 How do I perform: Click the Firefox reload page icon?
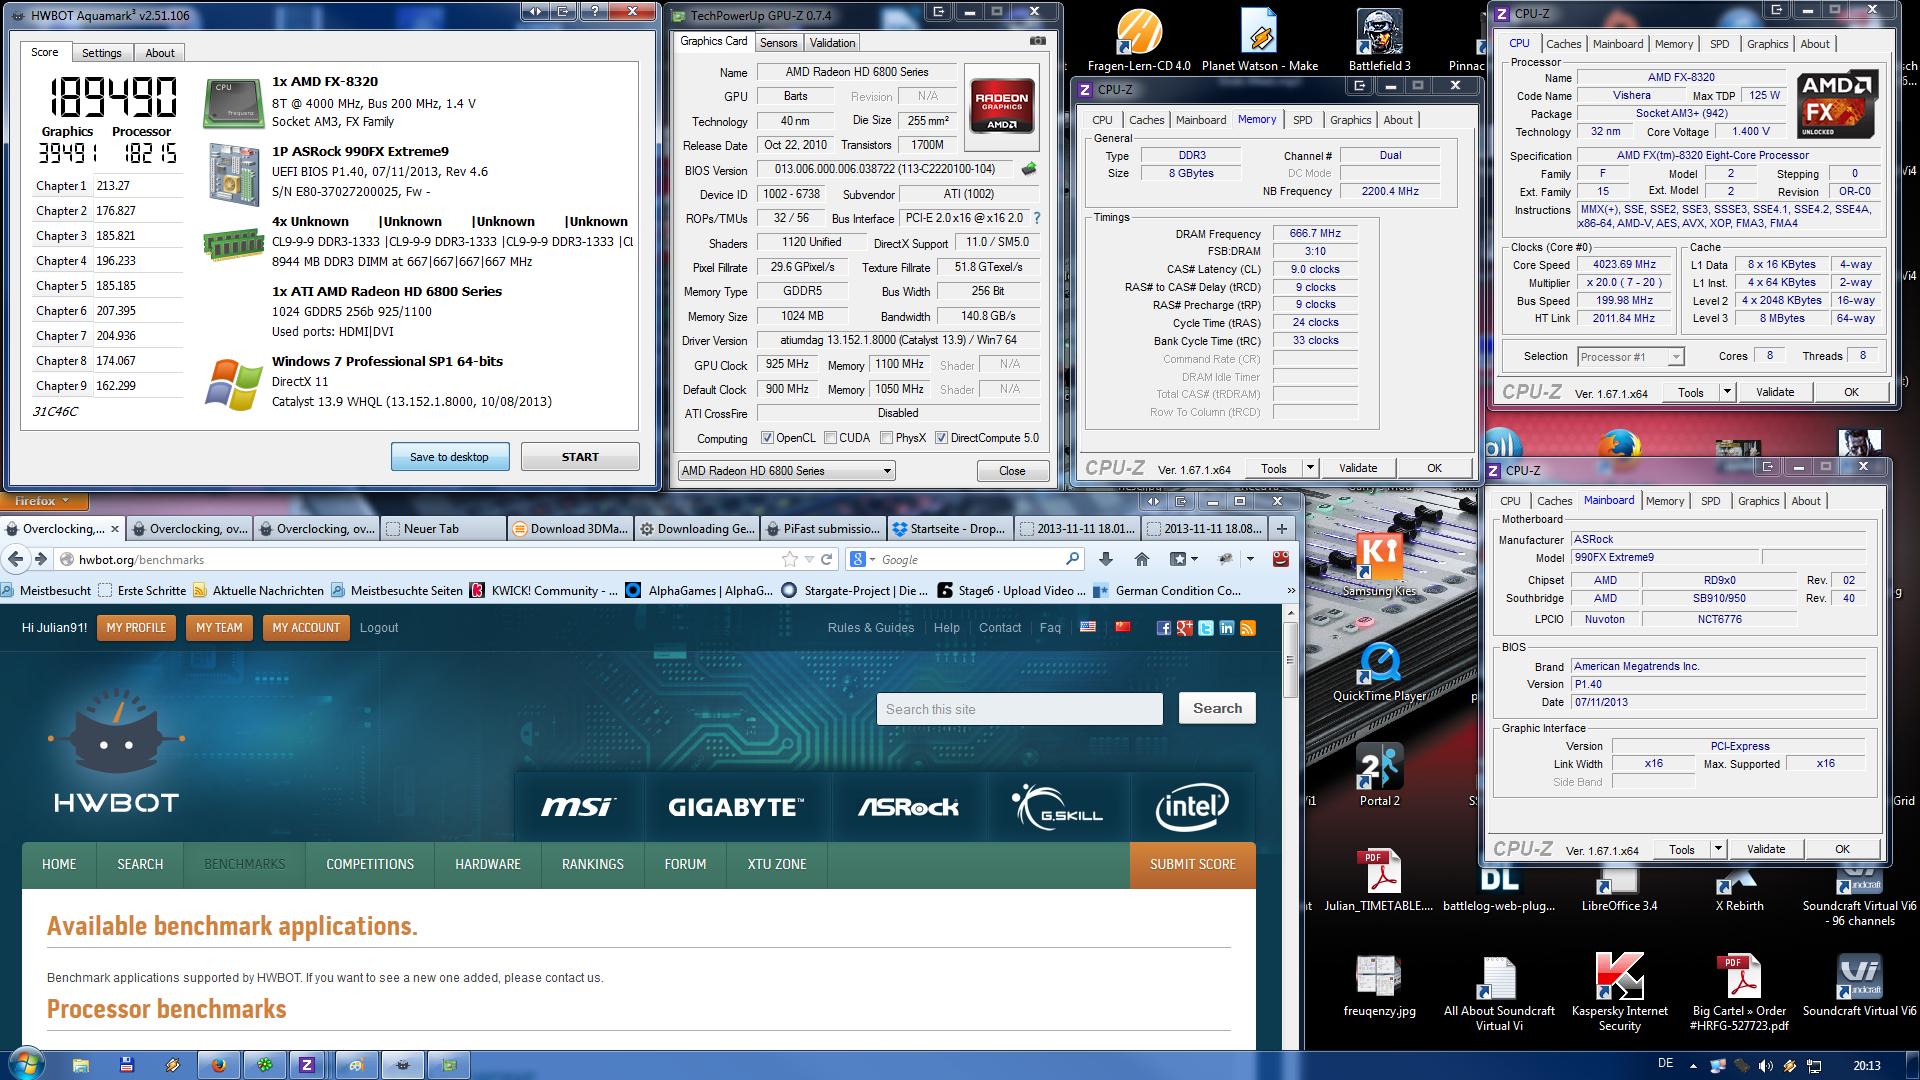[827, 559]
